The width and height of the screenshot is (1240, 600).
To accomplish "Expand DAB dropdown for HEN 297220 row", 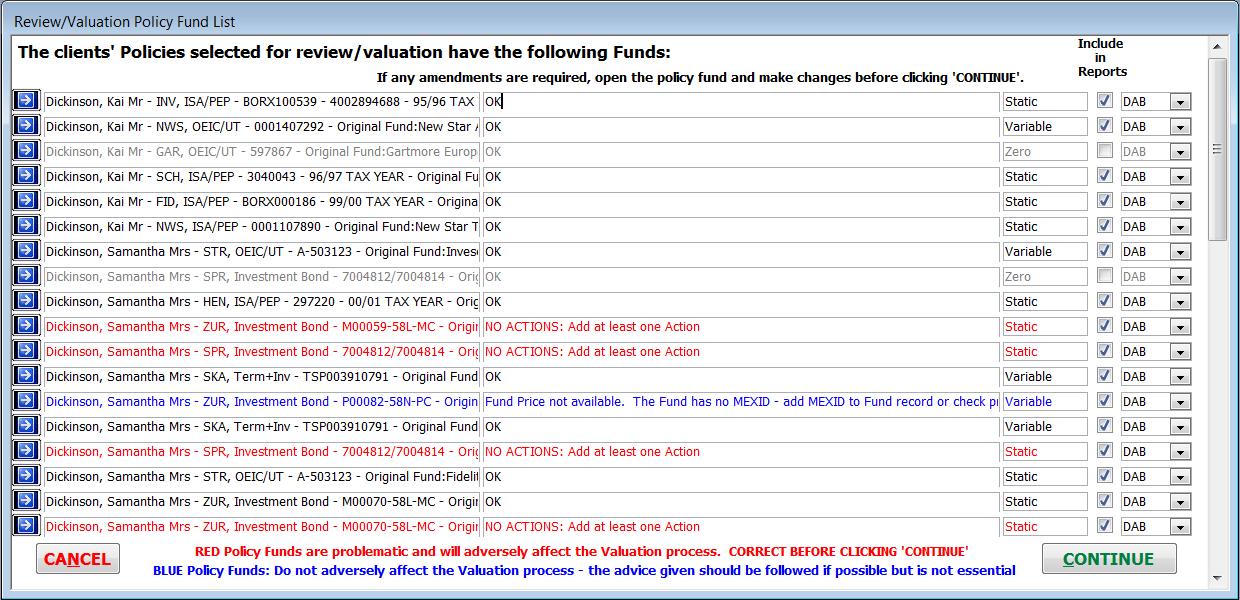I will tap(1180, 302).
